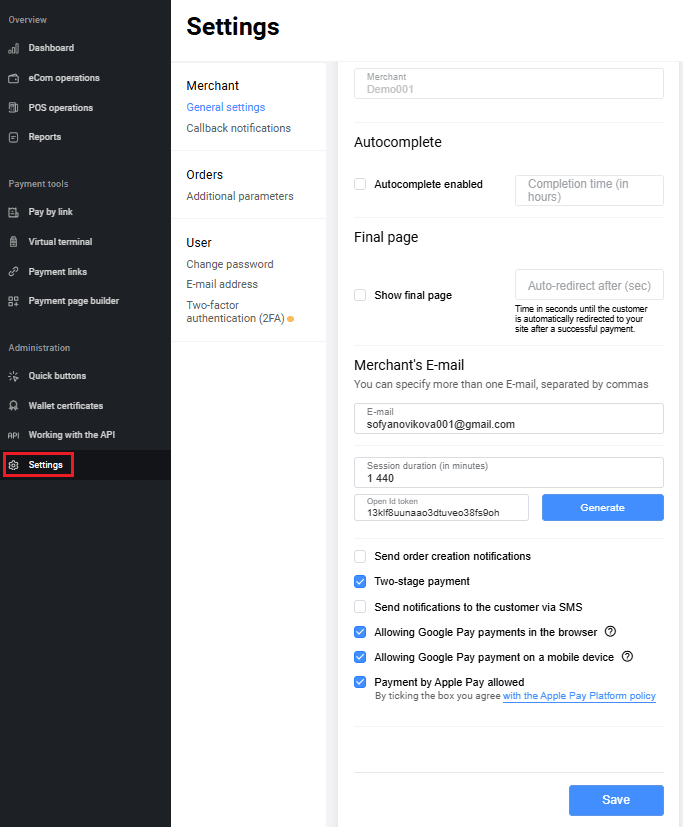Image resolution: width=683 pixels, height=827 pixels.
Task: Disable Payment by Apple Pay allowed
Action: (360, 682)
